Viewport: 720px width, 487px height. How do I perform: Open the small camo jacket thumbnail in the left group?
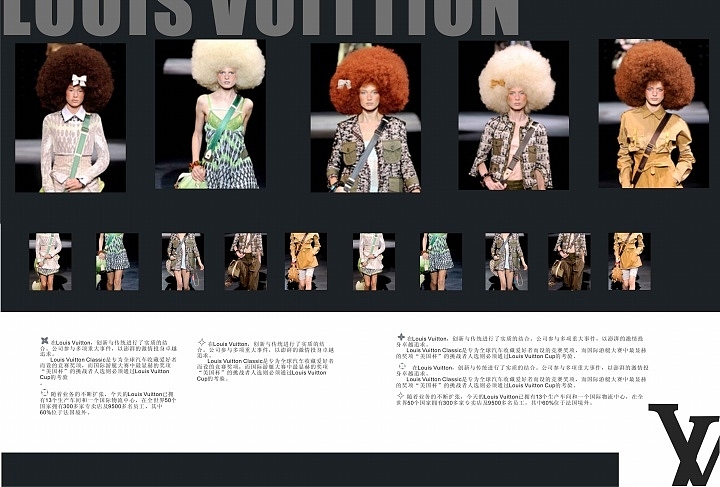click(183, 262)
